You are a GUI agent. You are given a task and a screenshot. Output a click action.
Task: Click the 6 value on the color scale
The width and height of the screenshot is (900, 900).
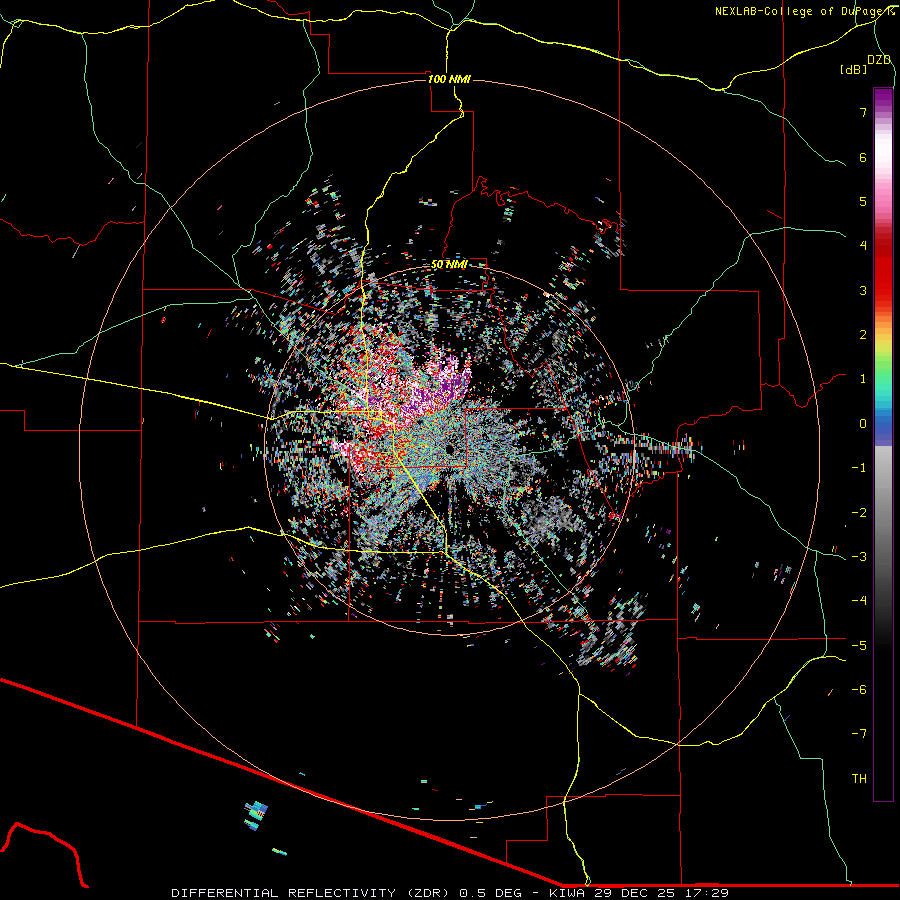pos(863,157)
